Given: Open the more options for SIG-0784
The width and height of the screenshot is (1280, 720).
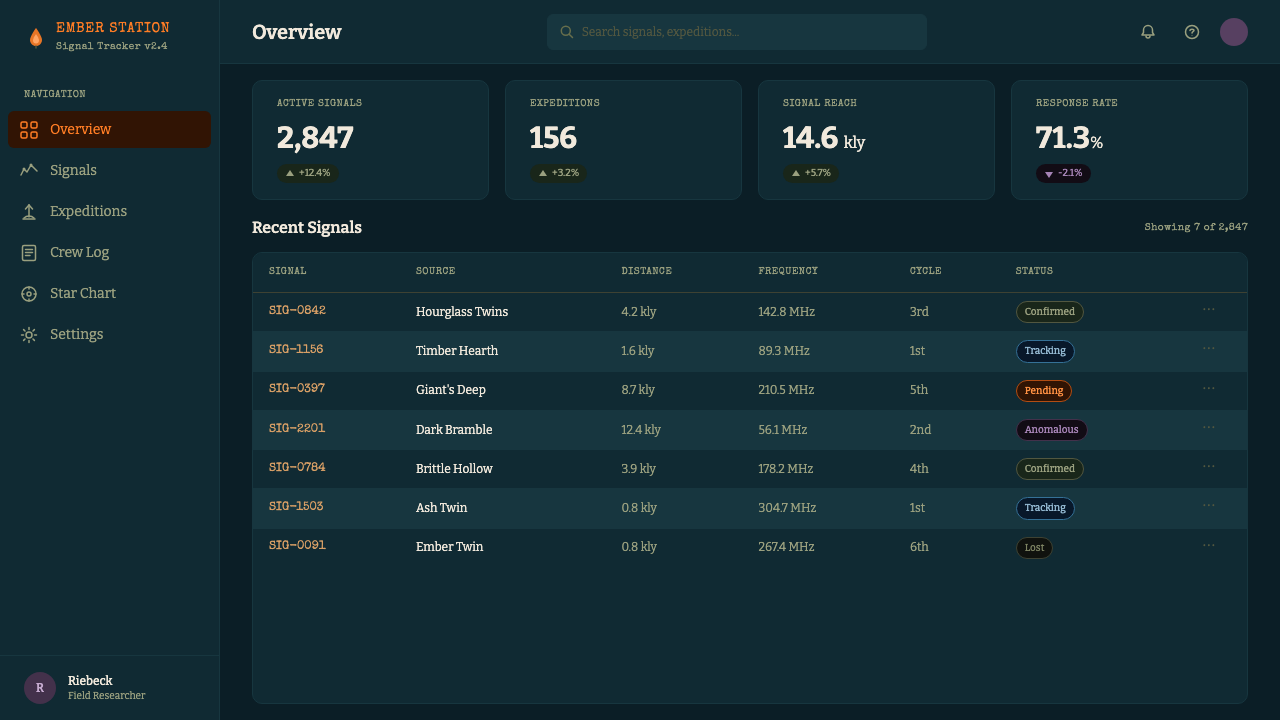Looking at the screenshot, I should [1209, 467].
